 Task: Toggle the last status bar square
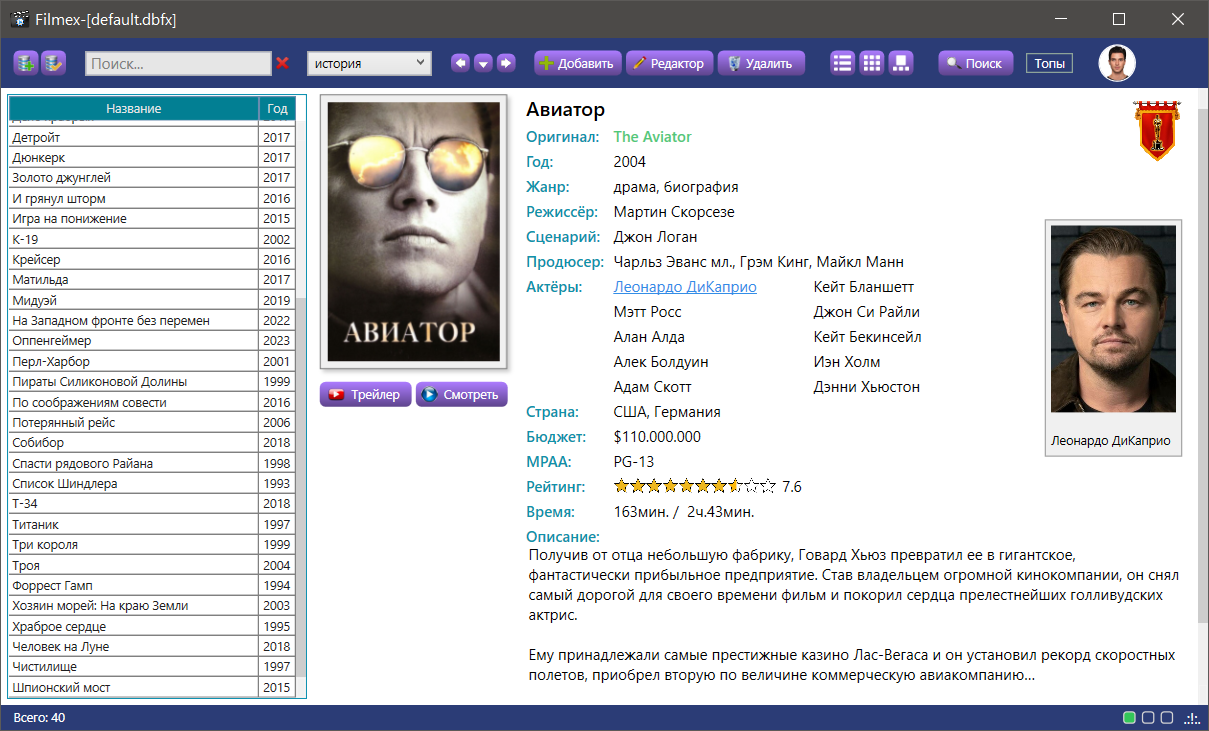(x=1167, y=718)
